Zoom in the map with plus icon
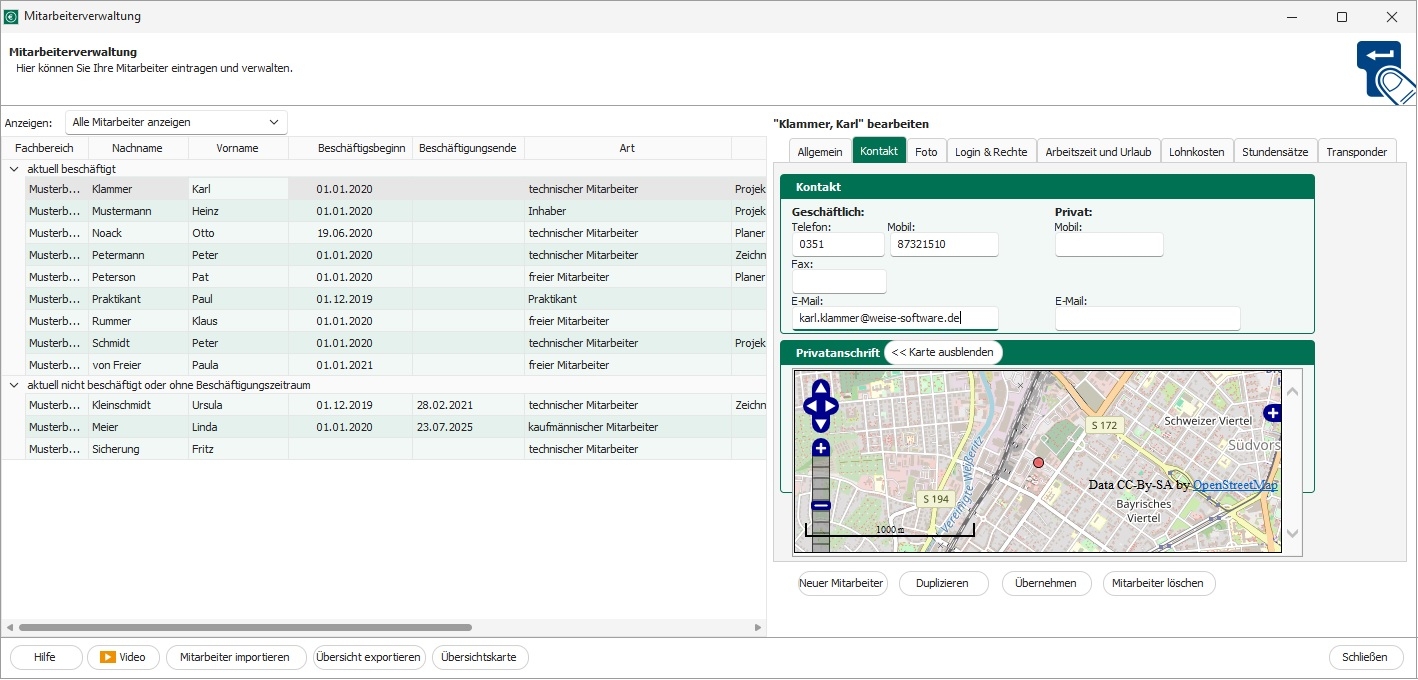This screenshot has height=680, width=1418. pos(821,448)
